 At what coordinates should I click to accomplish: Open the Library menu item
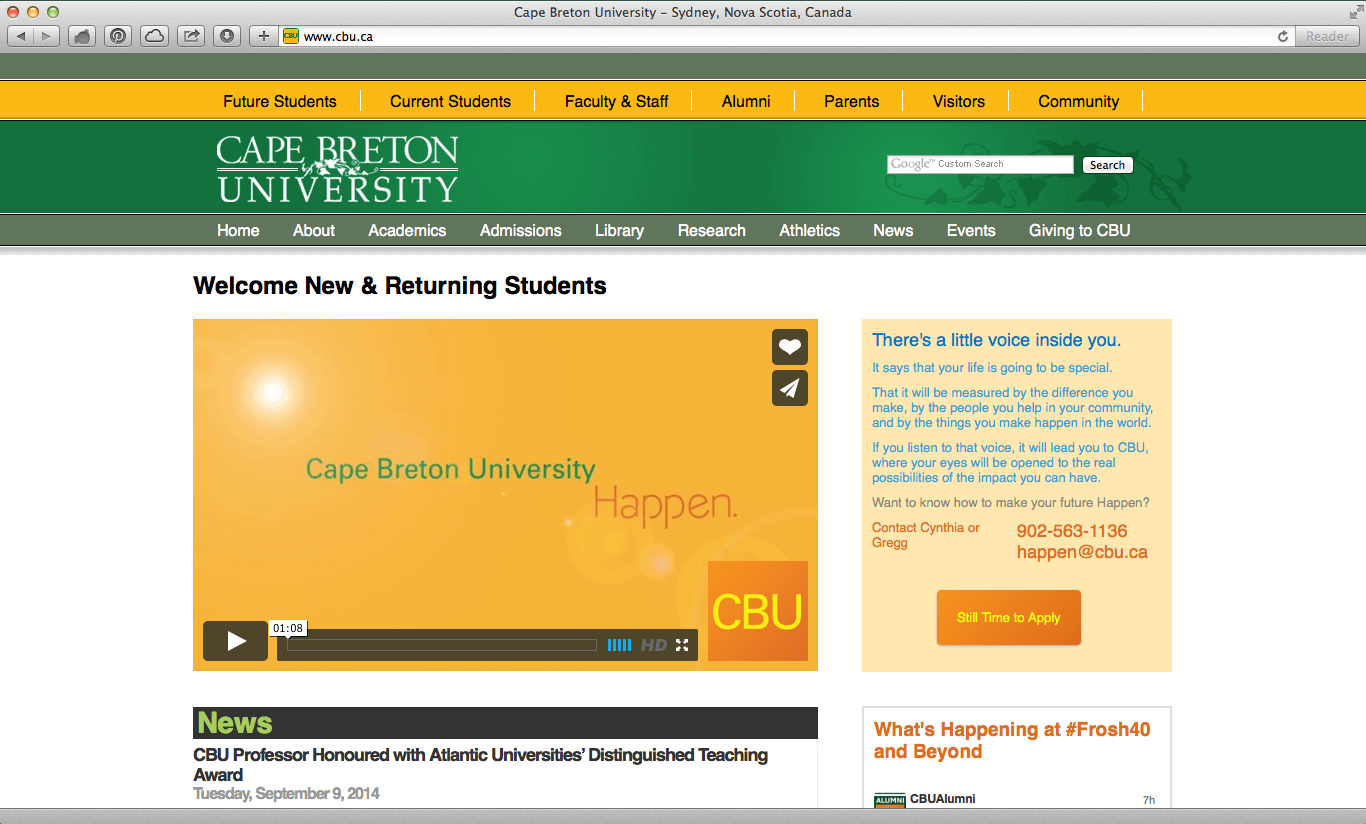tap(619, 230)
